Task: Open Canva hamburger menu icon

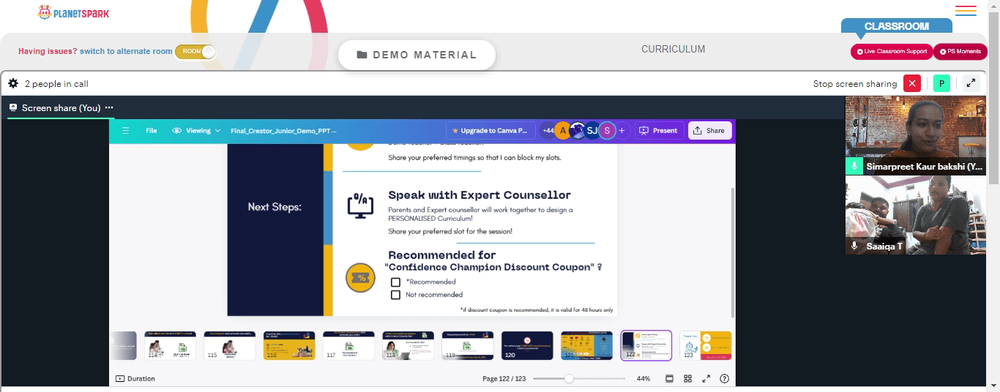Action: [126, 131]
